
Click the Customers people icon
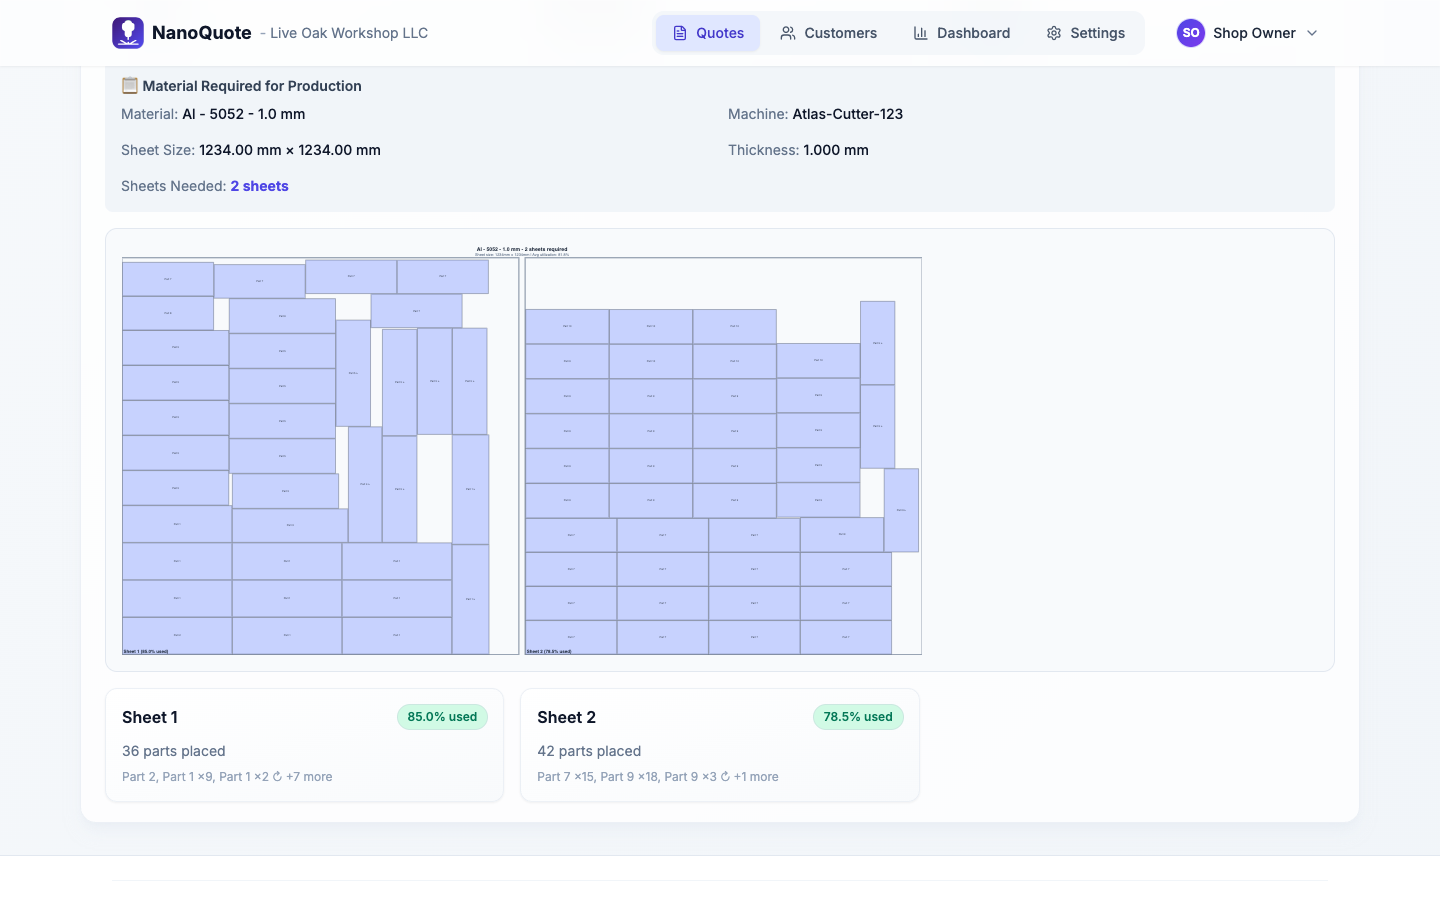pyautogui.click(x=786, y=32)
